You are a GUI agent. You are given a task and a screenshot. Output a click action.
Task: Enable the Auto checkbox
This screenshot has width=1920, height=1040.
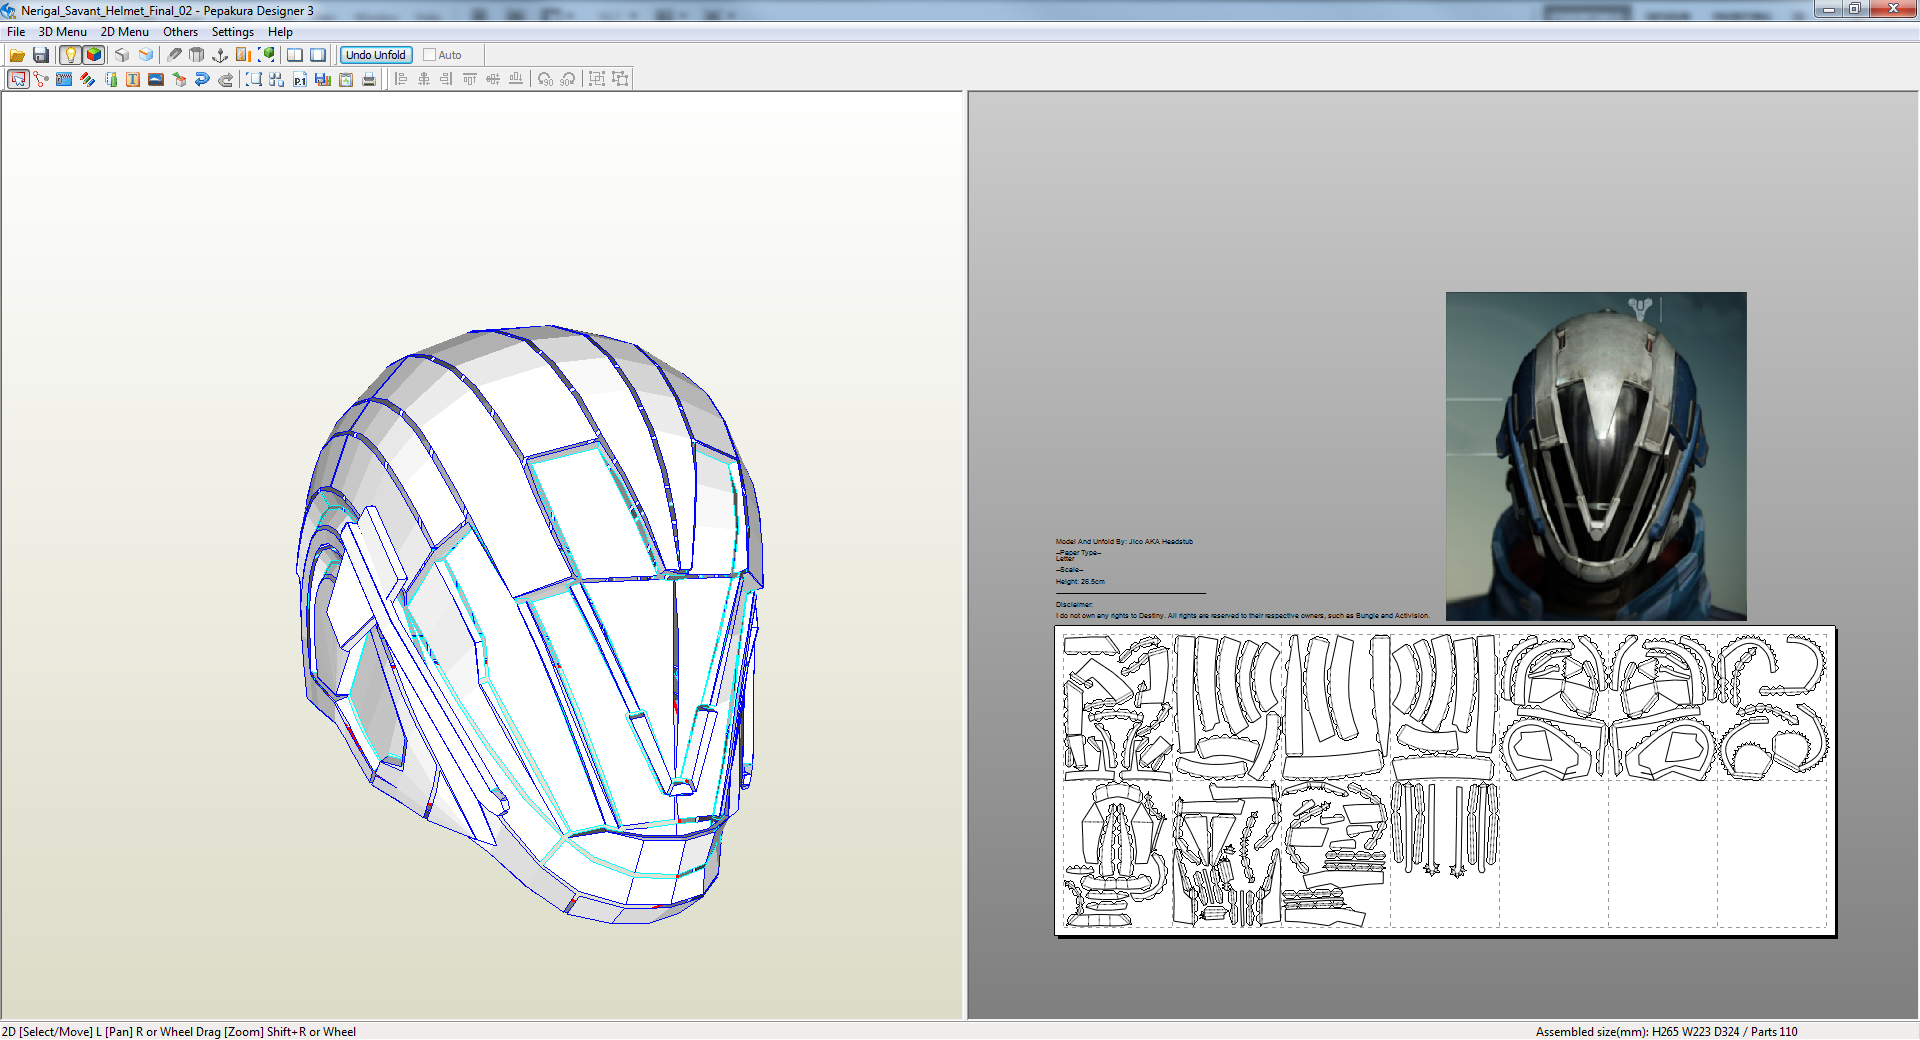point(429,55)
